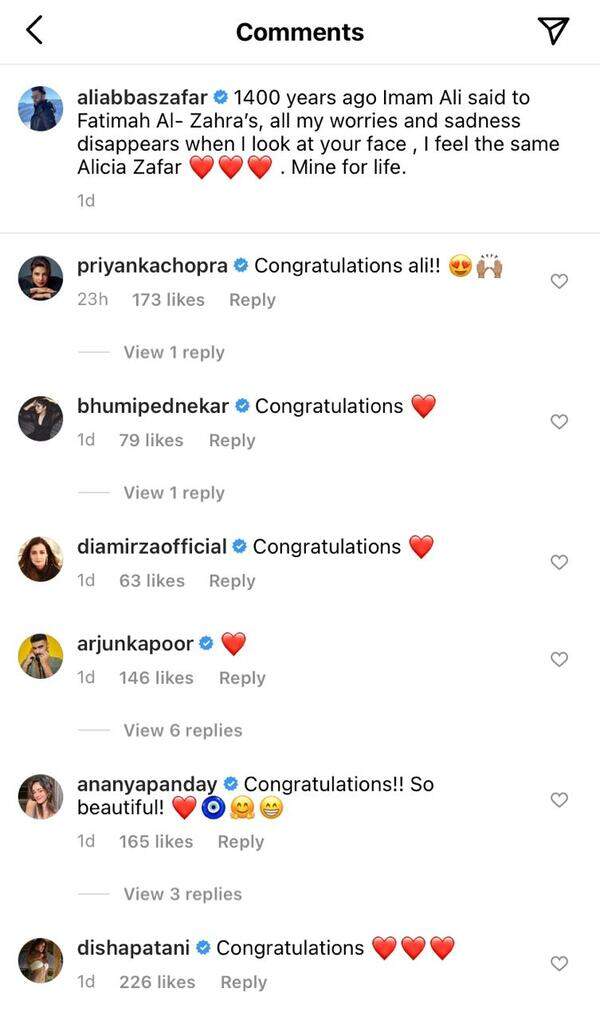Open diamirzaofficial's profile avatar

[41, 558]
